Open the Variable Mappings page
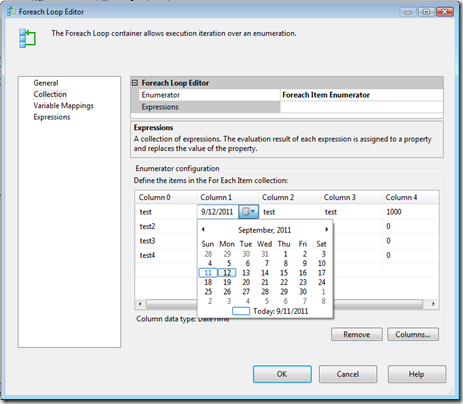This screenshot has width=463, height=404. point(63,106)
